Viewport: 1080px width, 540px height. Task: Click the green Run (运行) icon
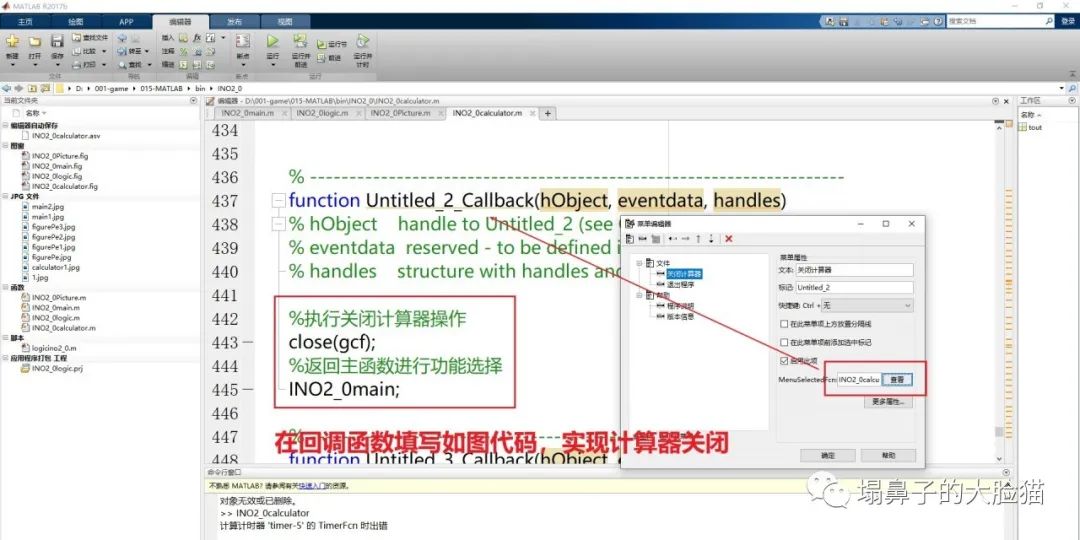tap(273, 41)
